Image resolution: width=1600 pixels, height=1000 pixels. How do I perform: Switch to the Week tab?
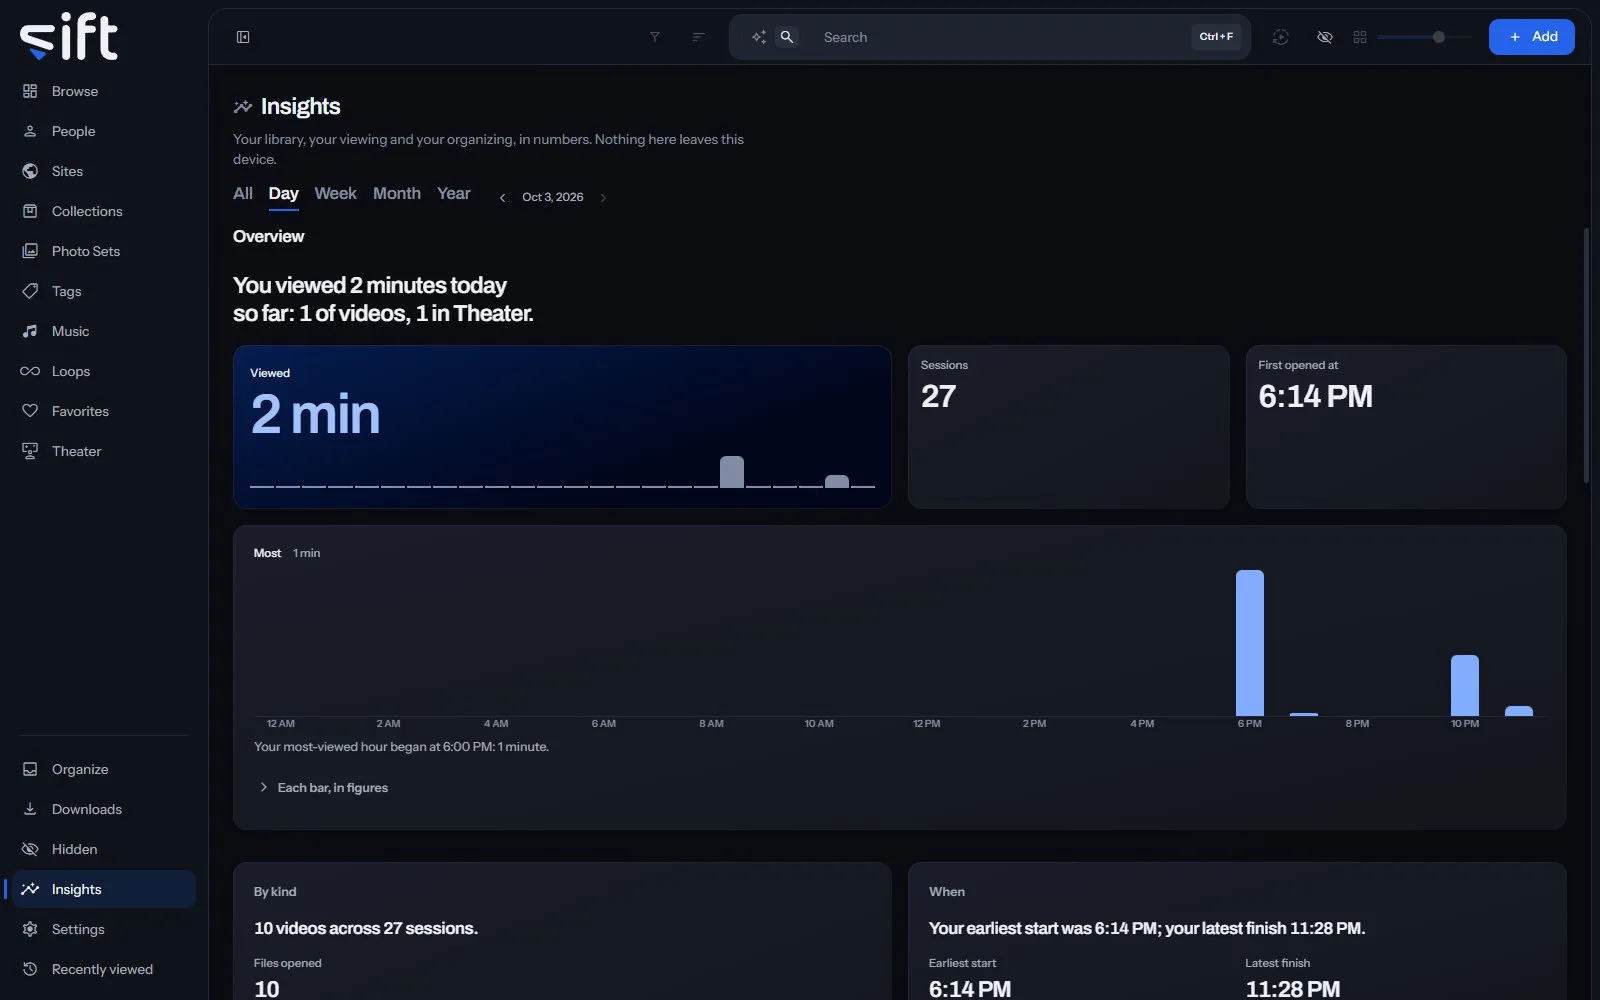335,194
